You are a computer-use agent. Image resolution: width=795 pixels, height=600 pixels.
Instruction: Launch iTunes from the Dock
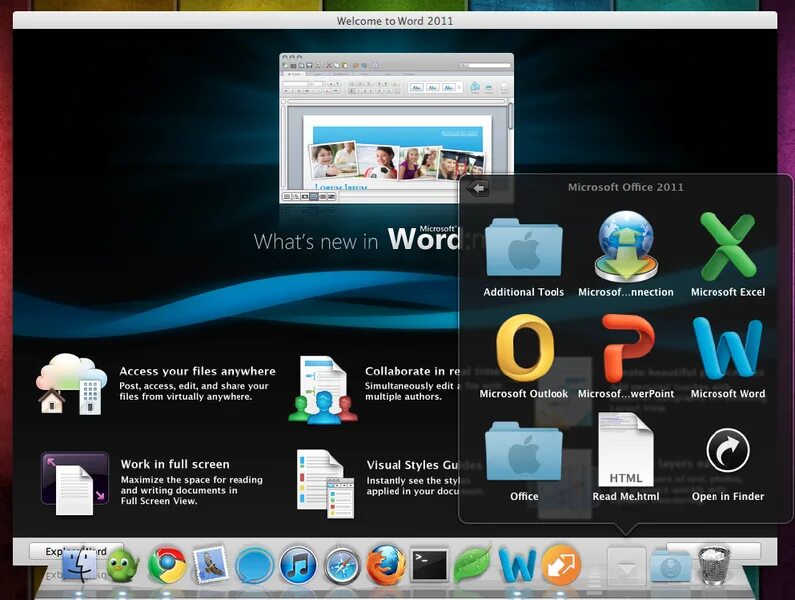pyautogui.click(x=299, y=565)
